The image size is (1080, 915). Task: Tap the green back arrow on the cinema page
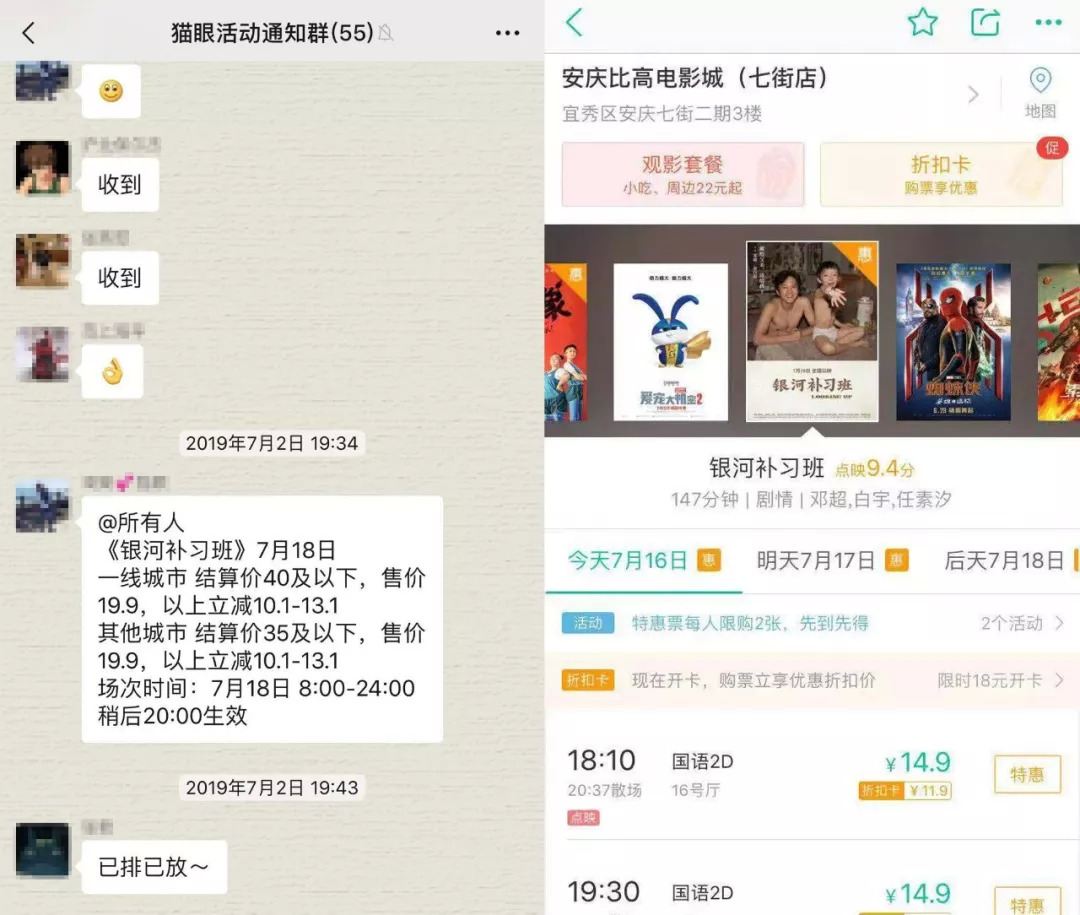tap(574, 22)
